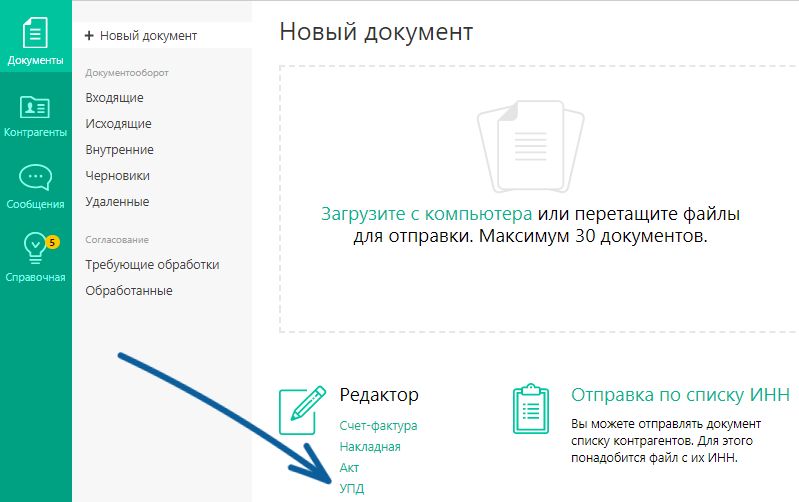Click the Документооборот section label
Screen dimensions: 799x502
pos(126,73)
